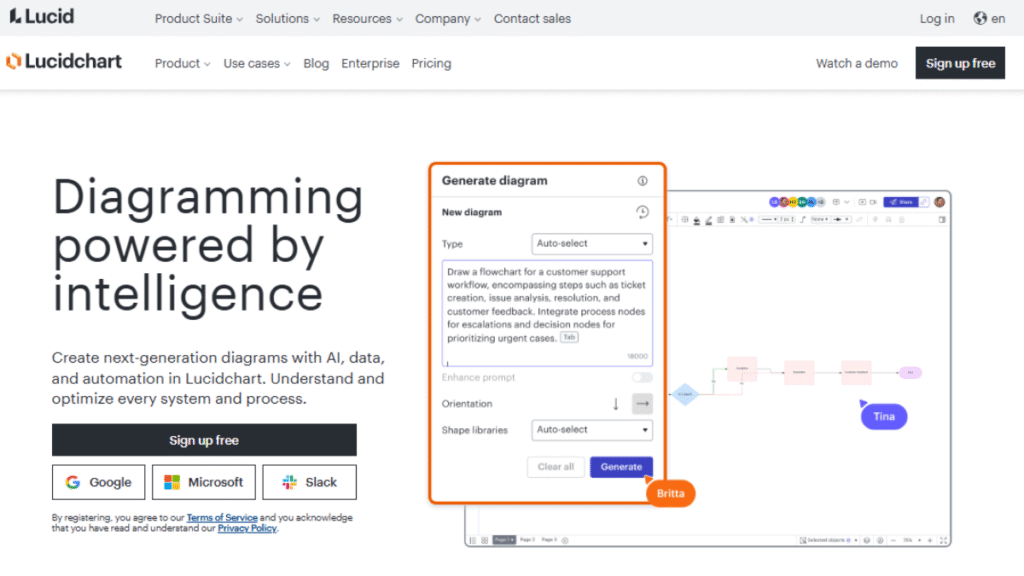
Task: Select the vertical orientation arrow
Action: [615, 403]
